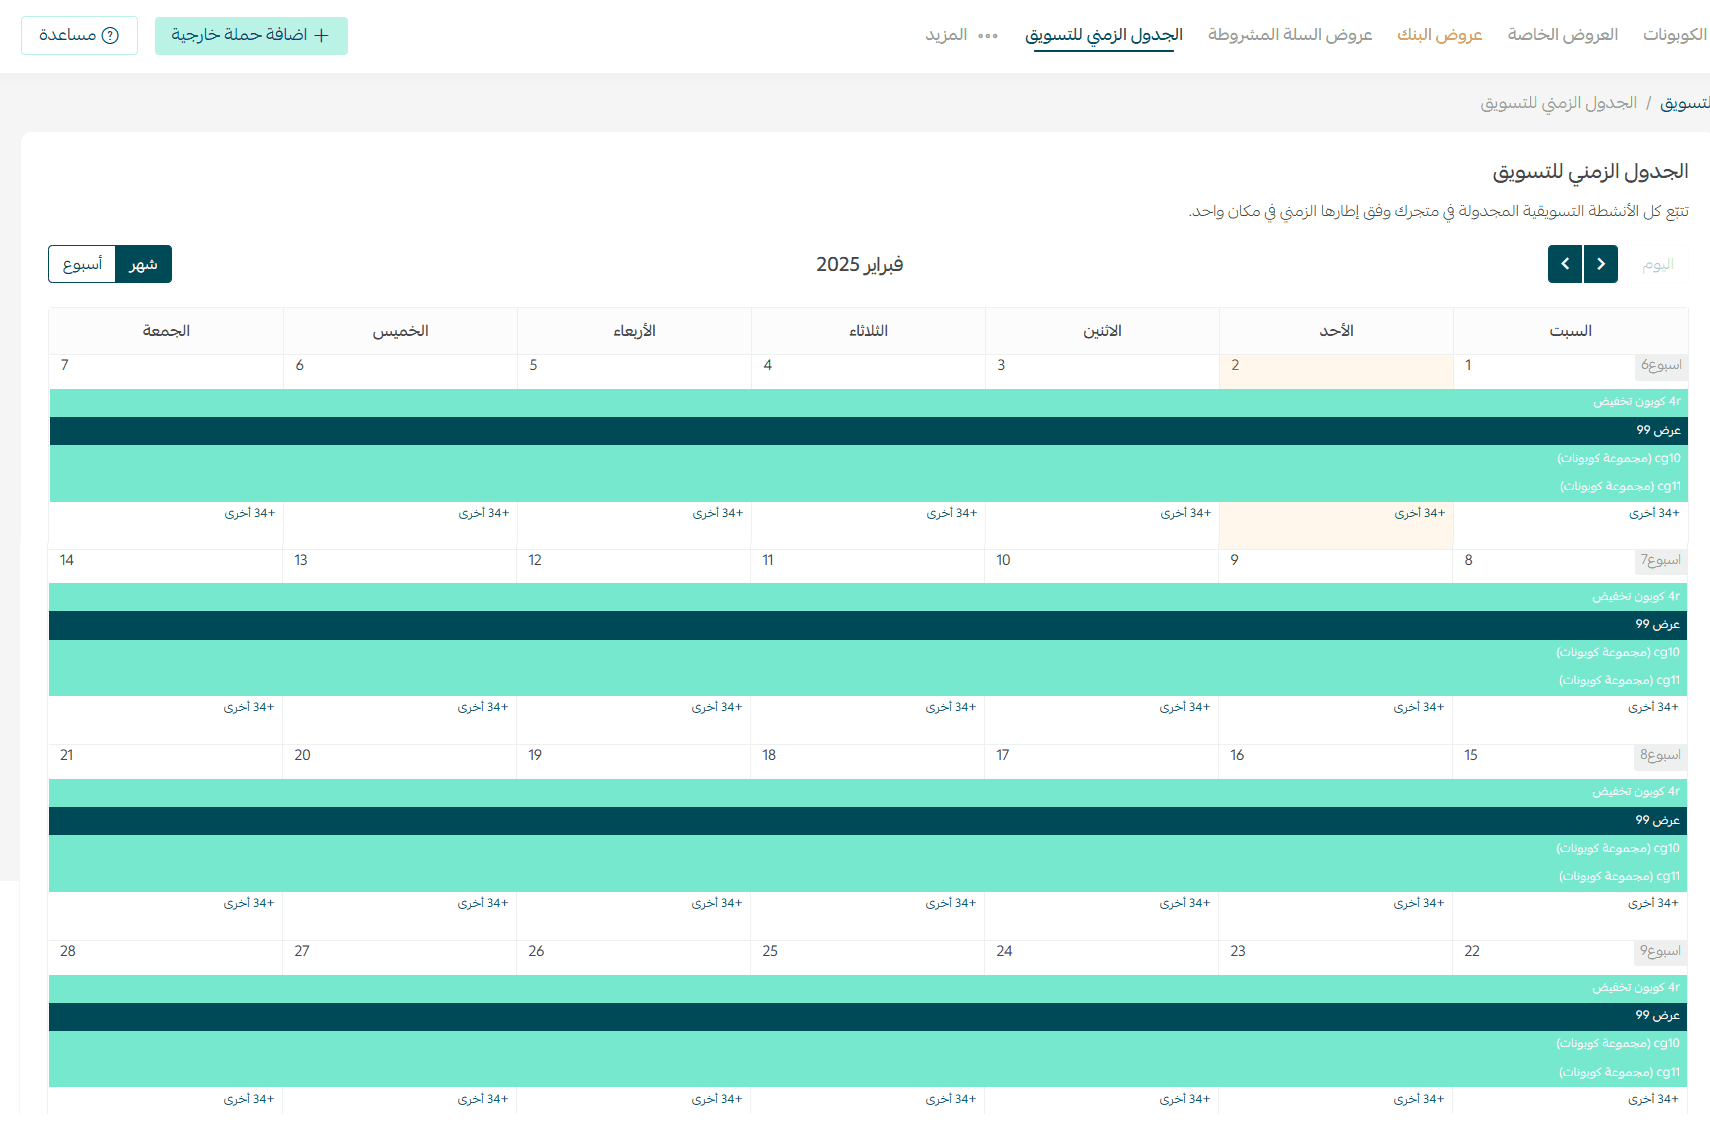Open the مساعدة help button

point(79,36)
